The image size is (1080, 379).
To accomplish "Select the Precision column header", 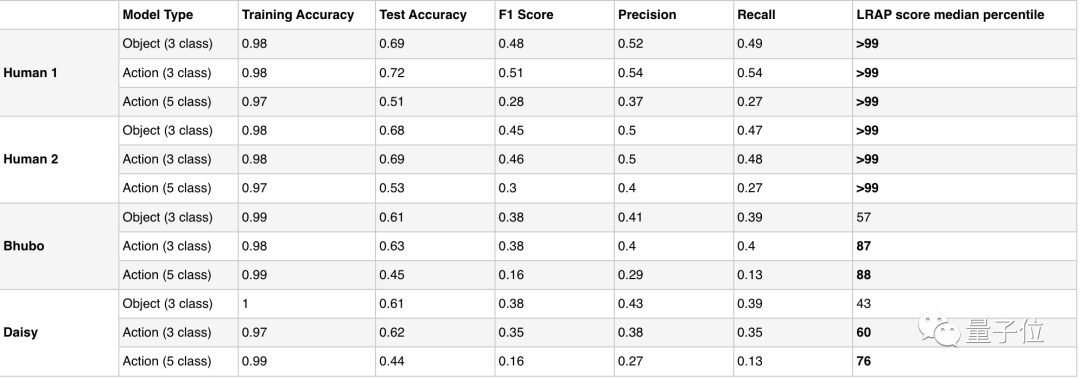I will coord(647,14).
